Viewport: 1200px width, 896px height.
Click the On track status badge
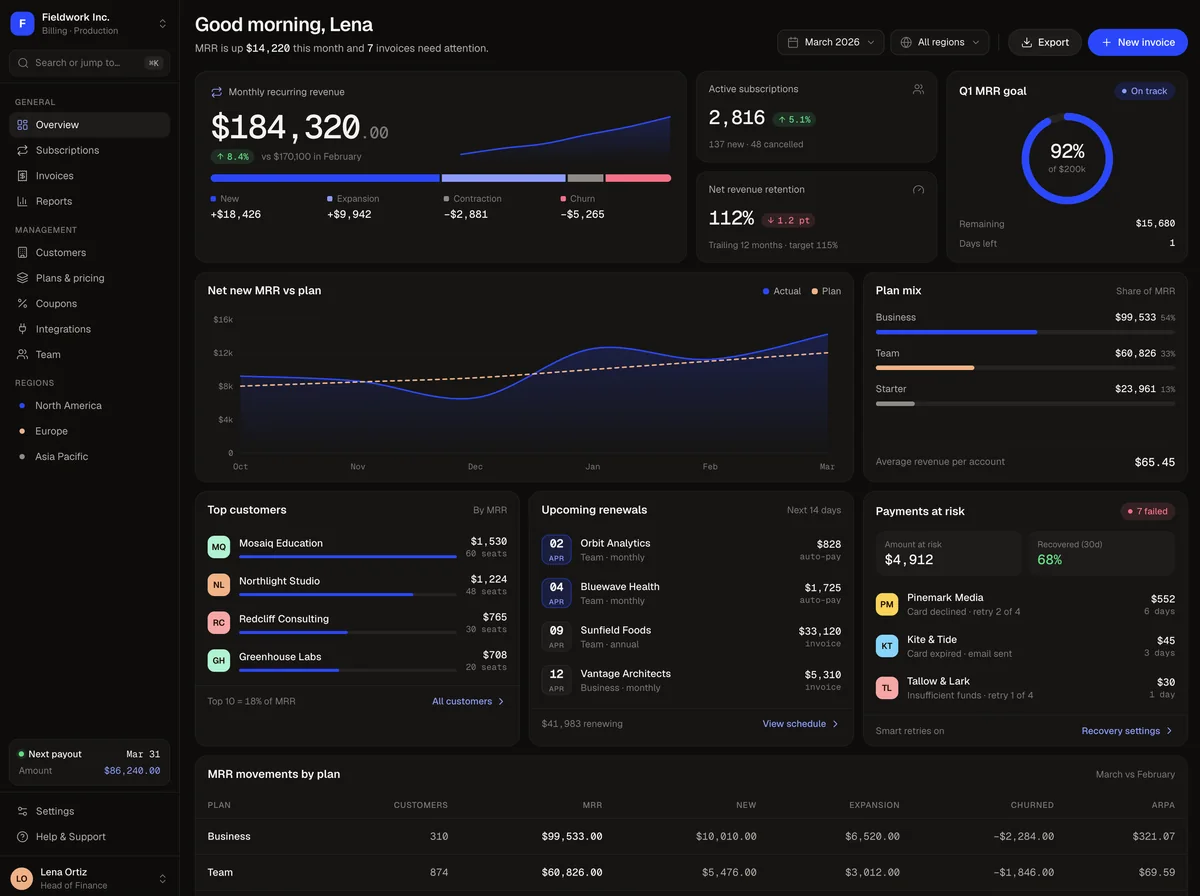1143,91
